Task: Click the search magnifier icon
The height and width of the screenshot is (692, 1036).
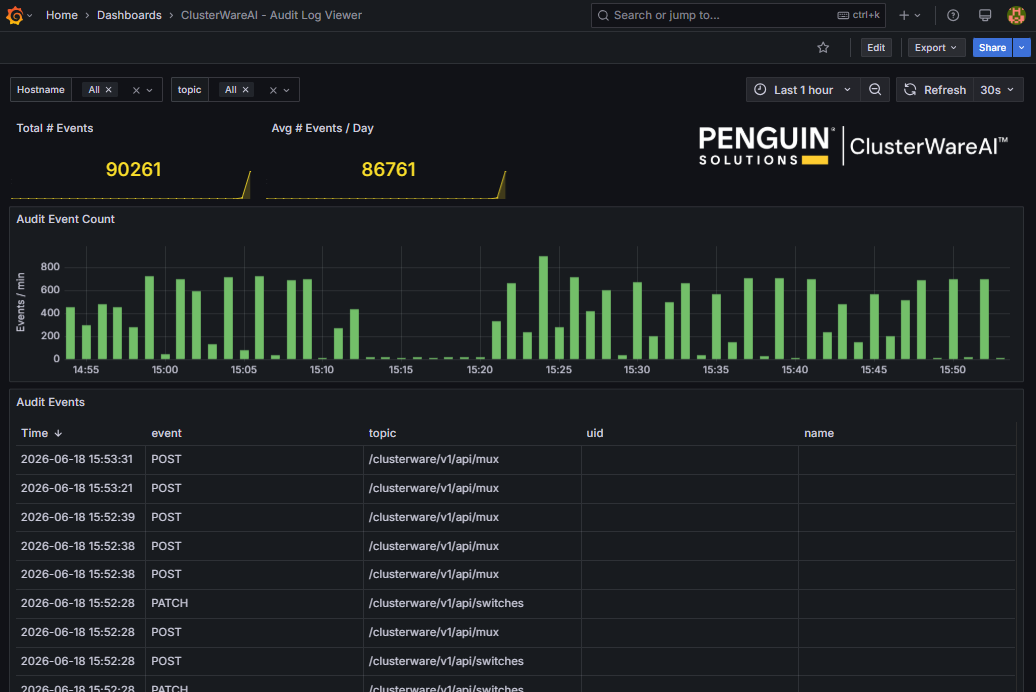Action: pos(603,15)
